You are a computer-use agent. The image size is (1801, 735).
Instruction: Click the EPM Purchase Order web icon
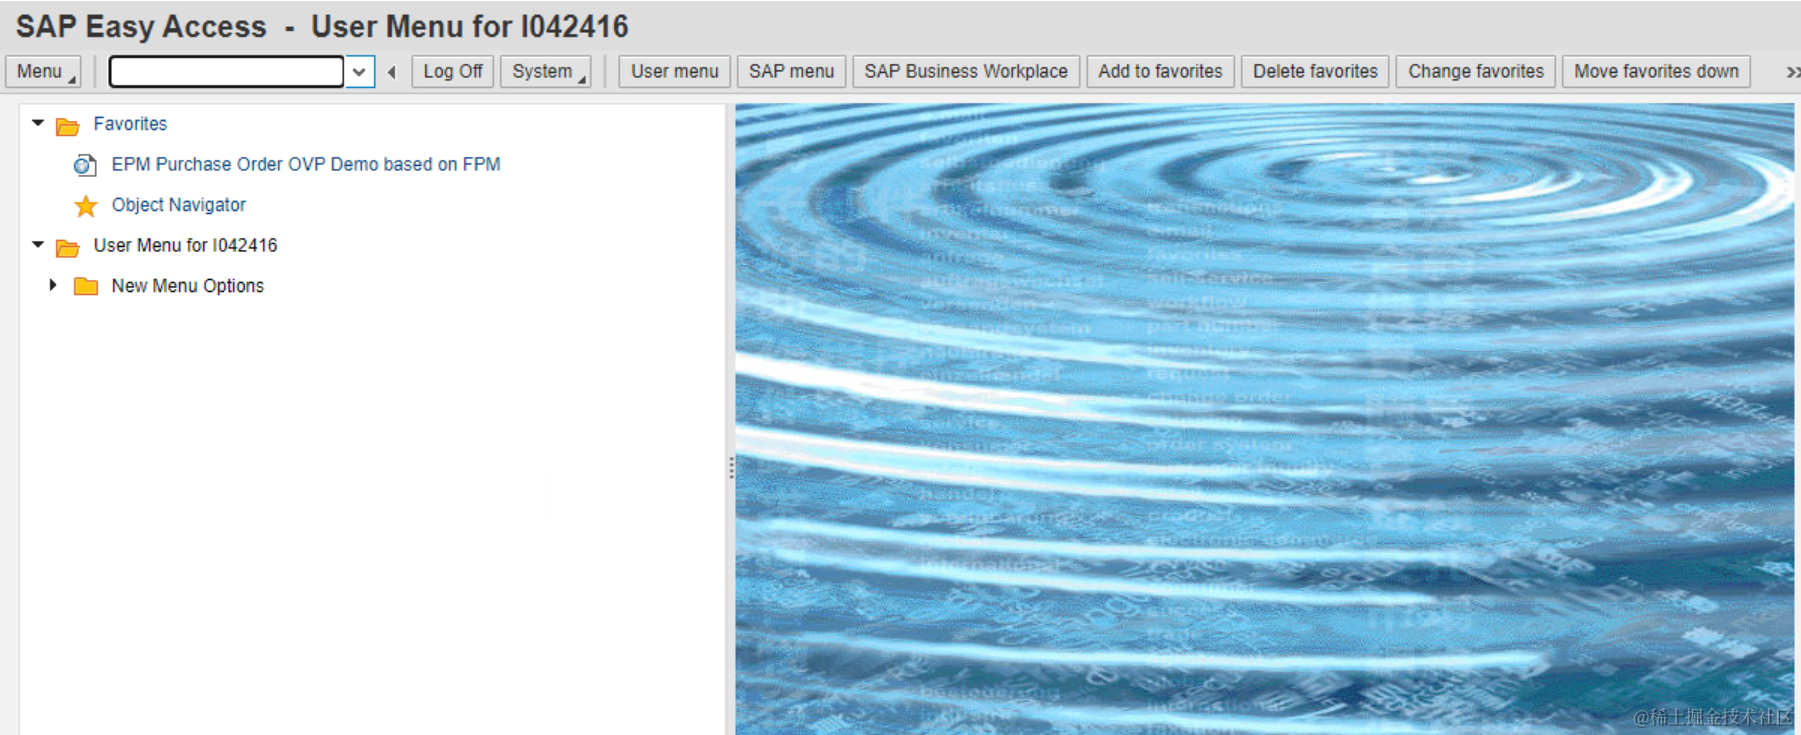(x=86, y=165)
